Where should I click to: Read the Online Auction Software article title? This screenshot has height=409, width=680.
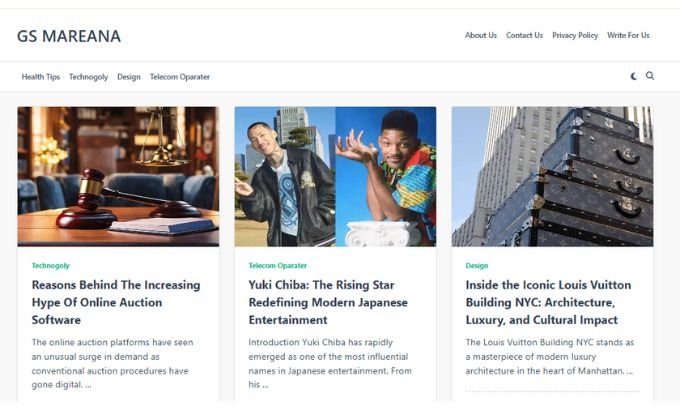(x=116, y=302)
